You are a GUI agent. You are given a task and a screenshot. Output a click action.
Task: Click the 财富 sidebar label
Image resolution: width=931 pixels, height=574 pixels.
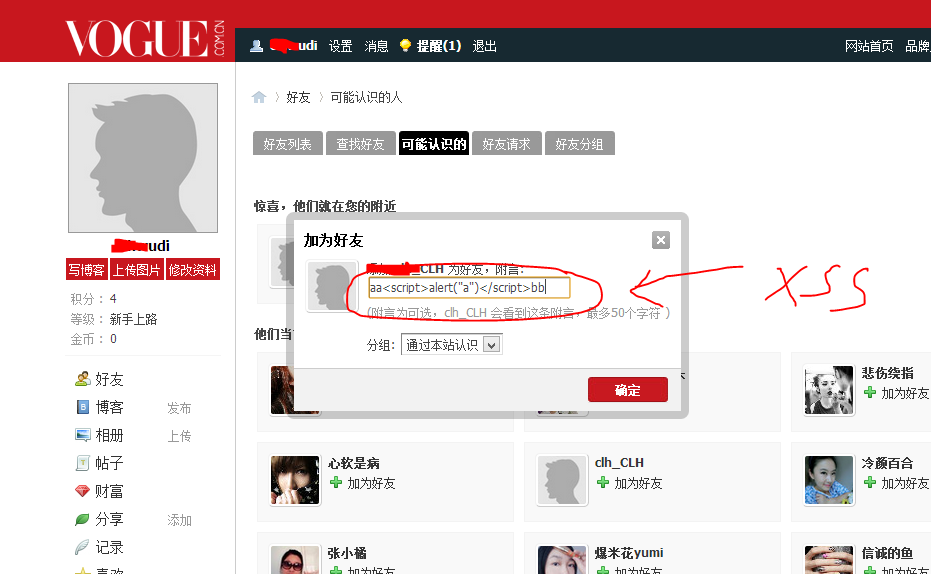coord(109,491)
